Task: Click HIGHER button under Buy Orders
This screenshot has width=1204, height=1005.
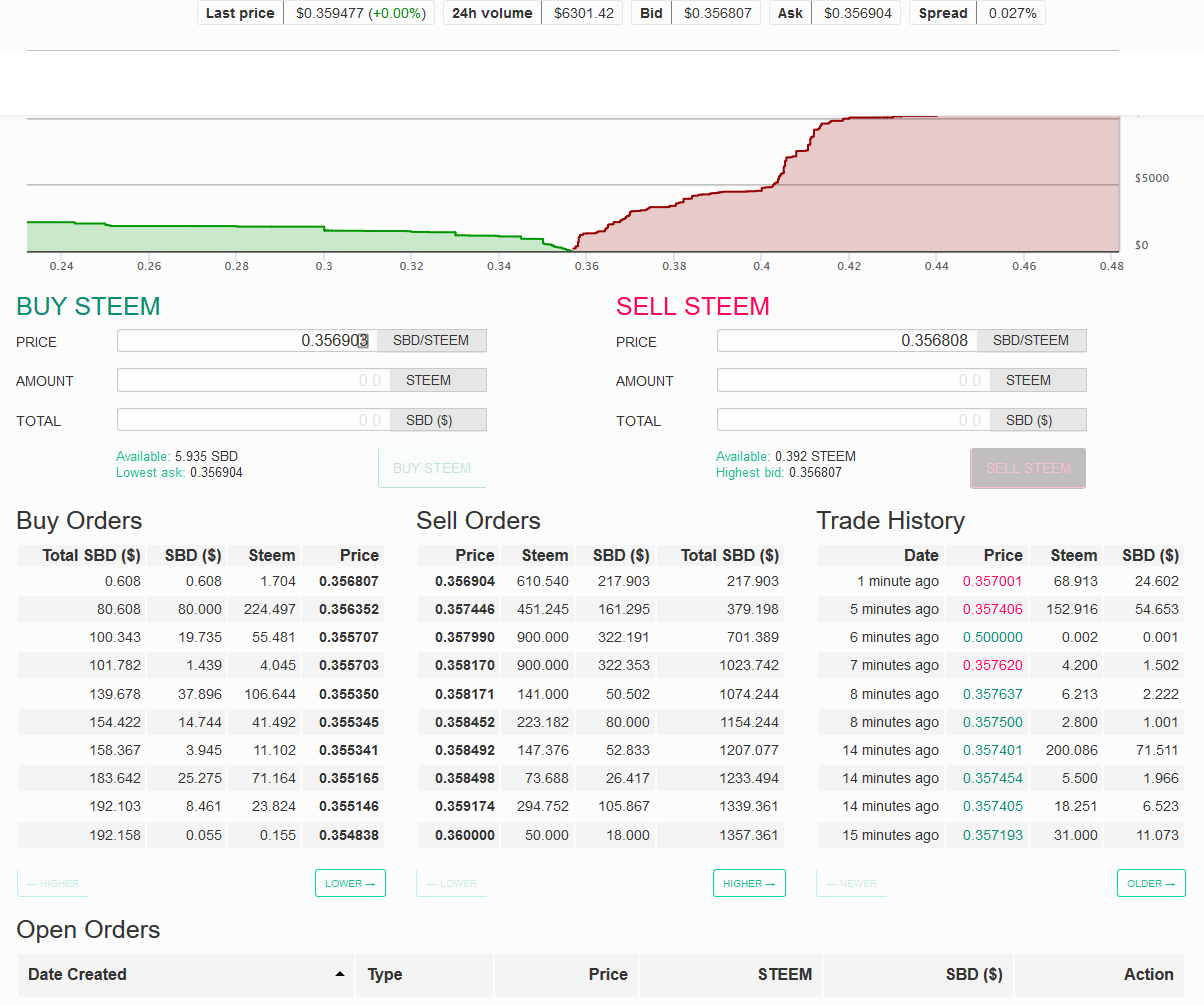Action: [53, 883]
